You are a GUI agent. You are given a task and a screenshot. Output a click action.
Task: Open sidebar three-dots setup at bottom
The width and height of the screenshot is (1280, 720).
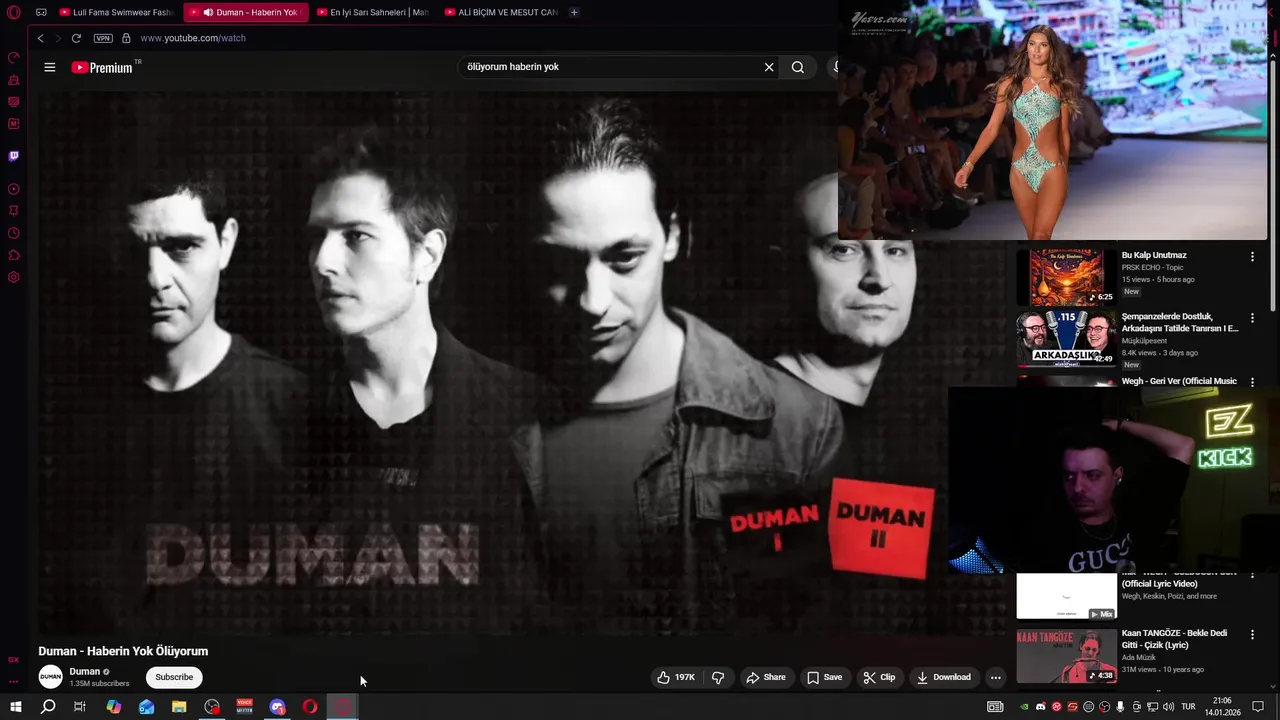coord(13,682)
